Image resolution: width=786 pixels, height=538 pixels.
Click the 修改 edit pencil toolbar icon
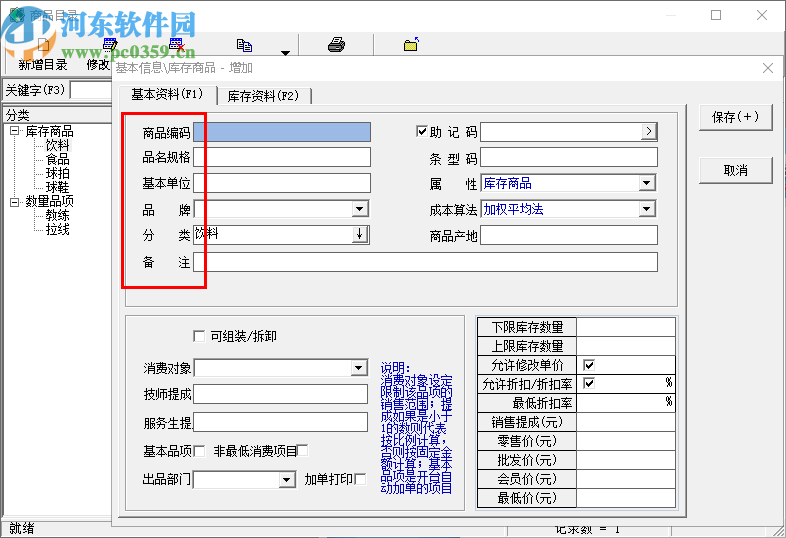tap(110, 45)
